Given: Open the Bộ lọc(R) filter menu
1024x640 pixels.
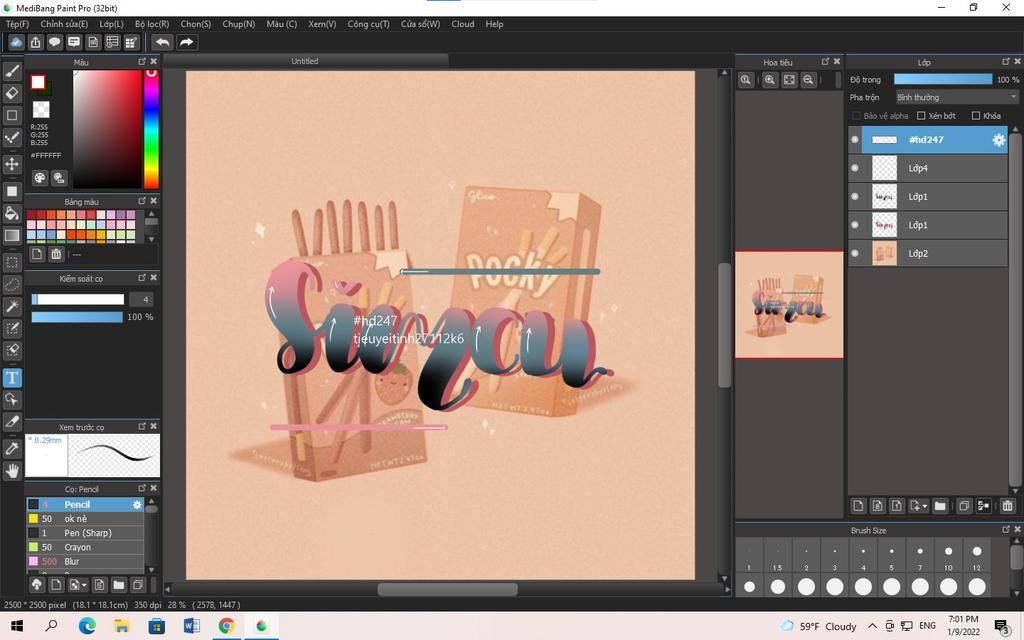Looking at the screenshot, I should 152,24.
